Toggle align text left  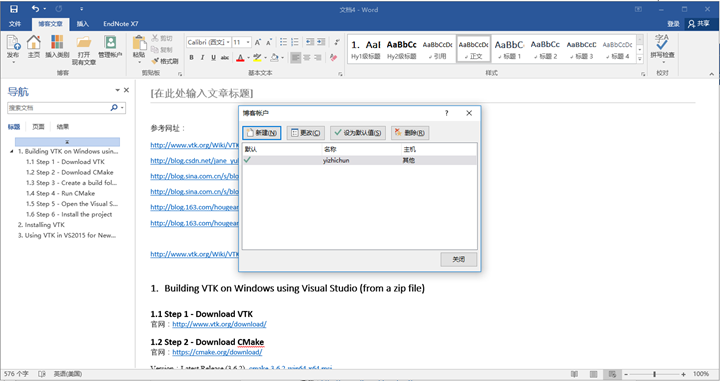coord(295,57)
